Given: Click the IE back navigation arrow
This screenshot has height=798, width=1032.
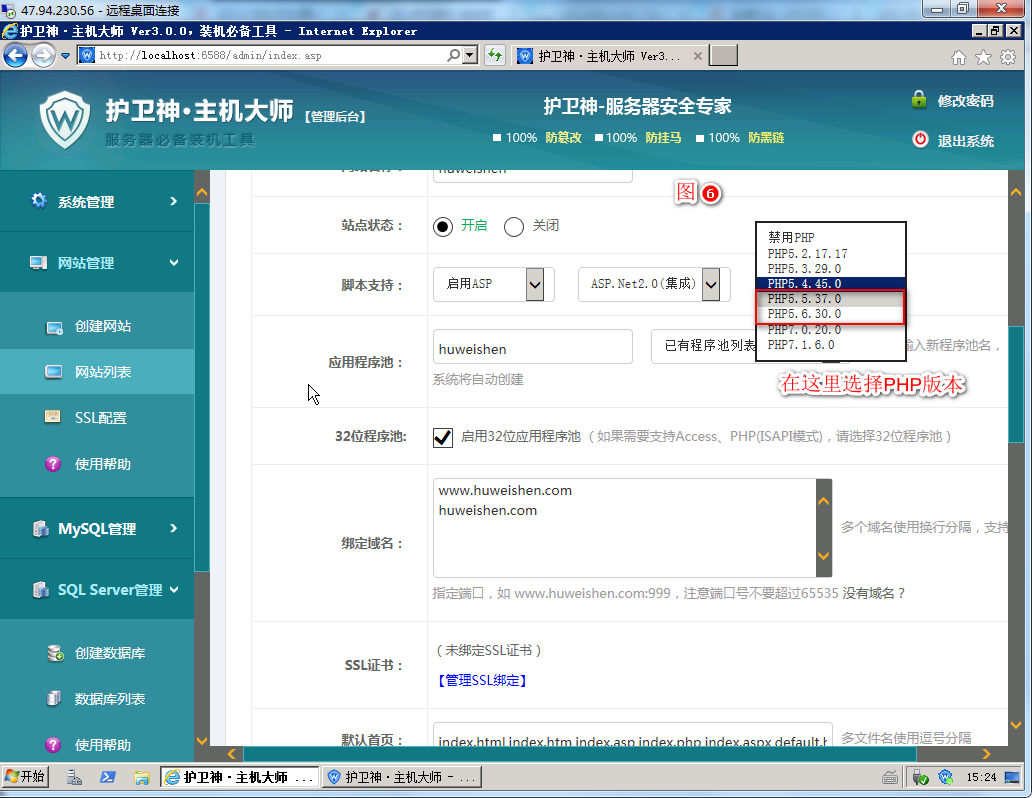Looking at the screenshot, I should tap(15, 56).
